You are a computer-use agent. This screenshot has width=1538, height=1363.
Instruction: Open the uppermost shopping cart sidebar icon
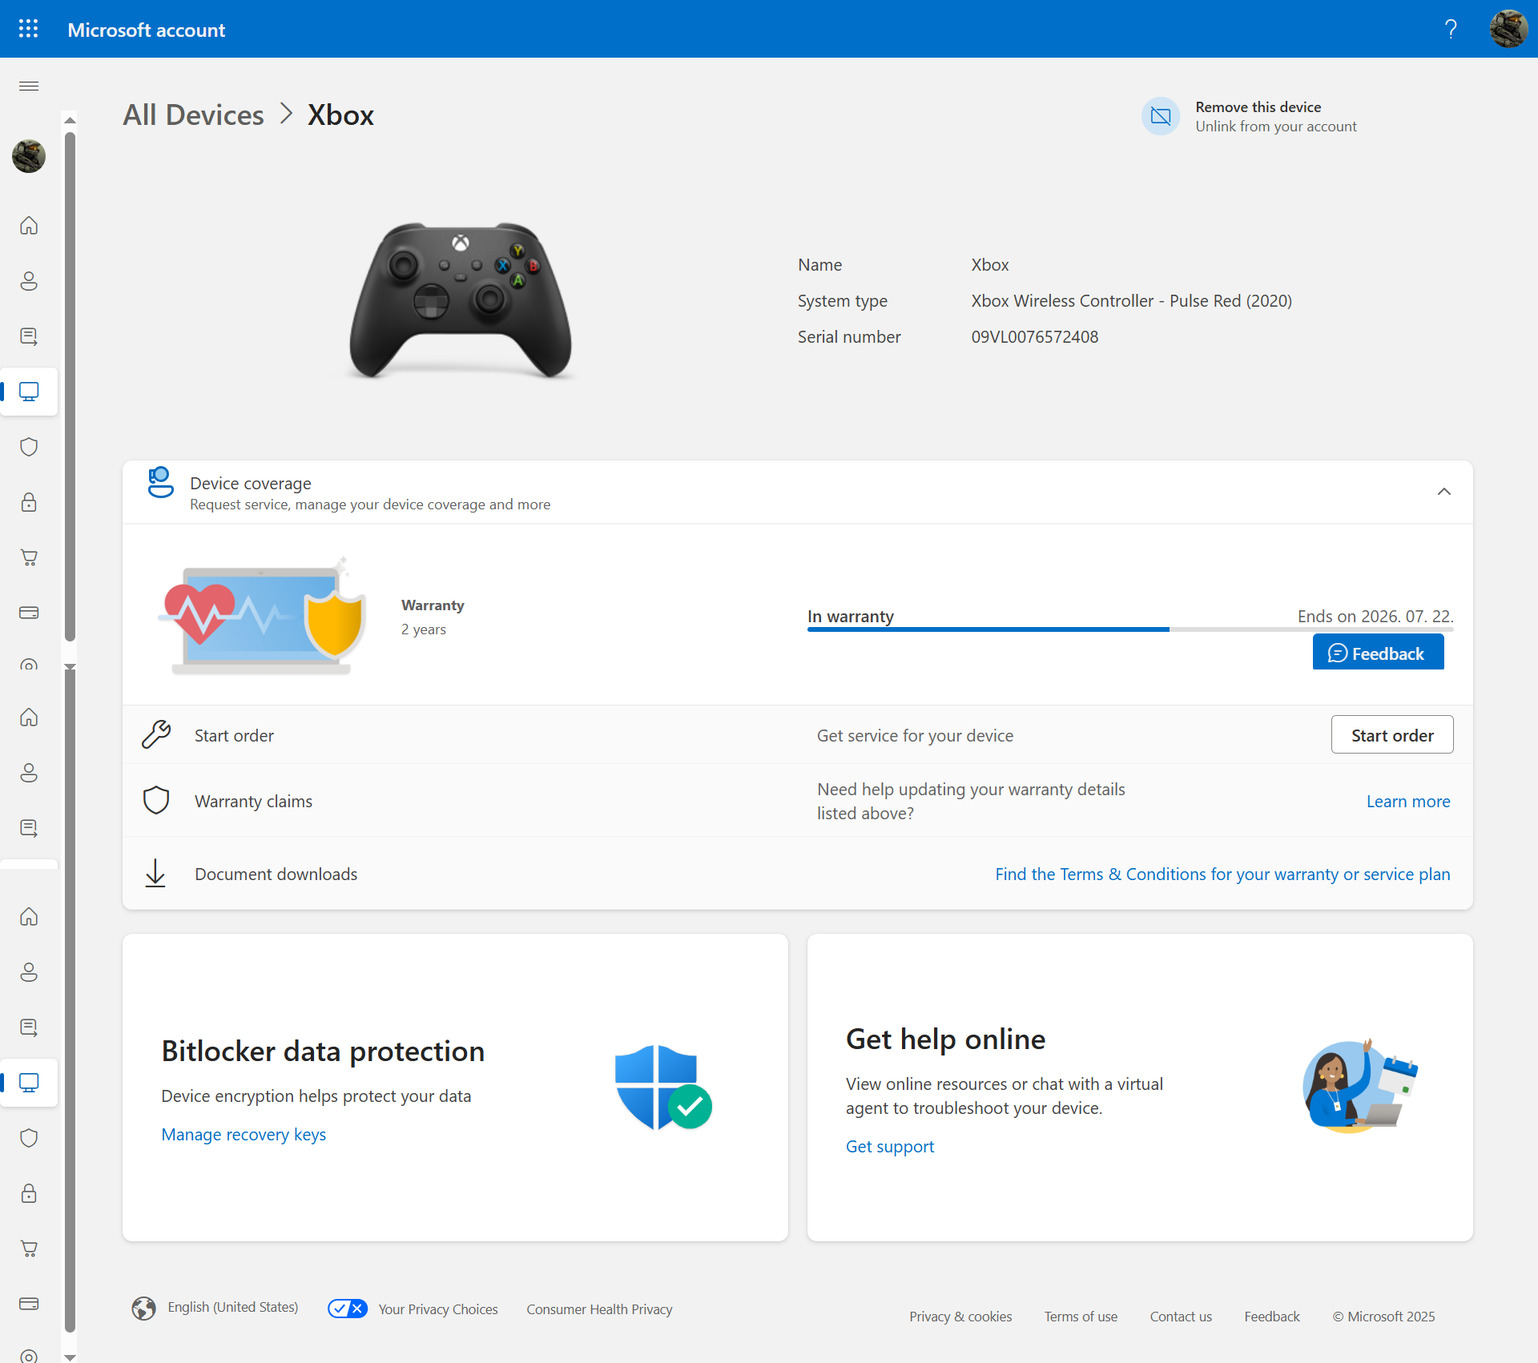[29, 557]
